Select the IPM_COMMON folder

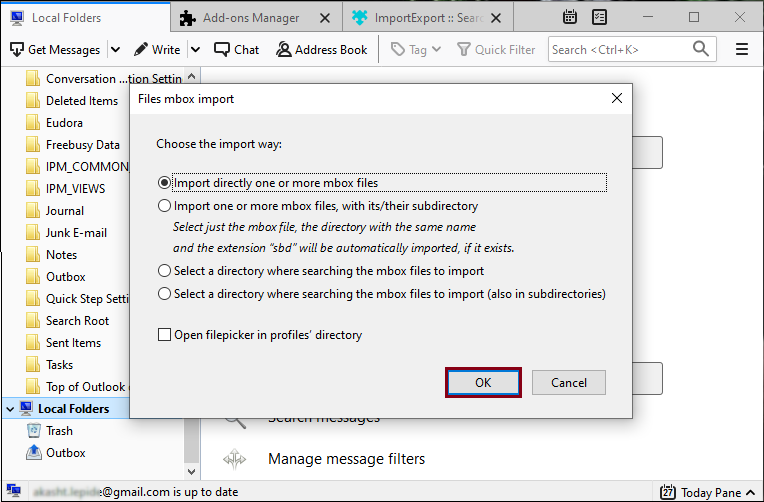click(x=87, y=167)
